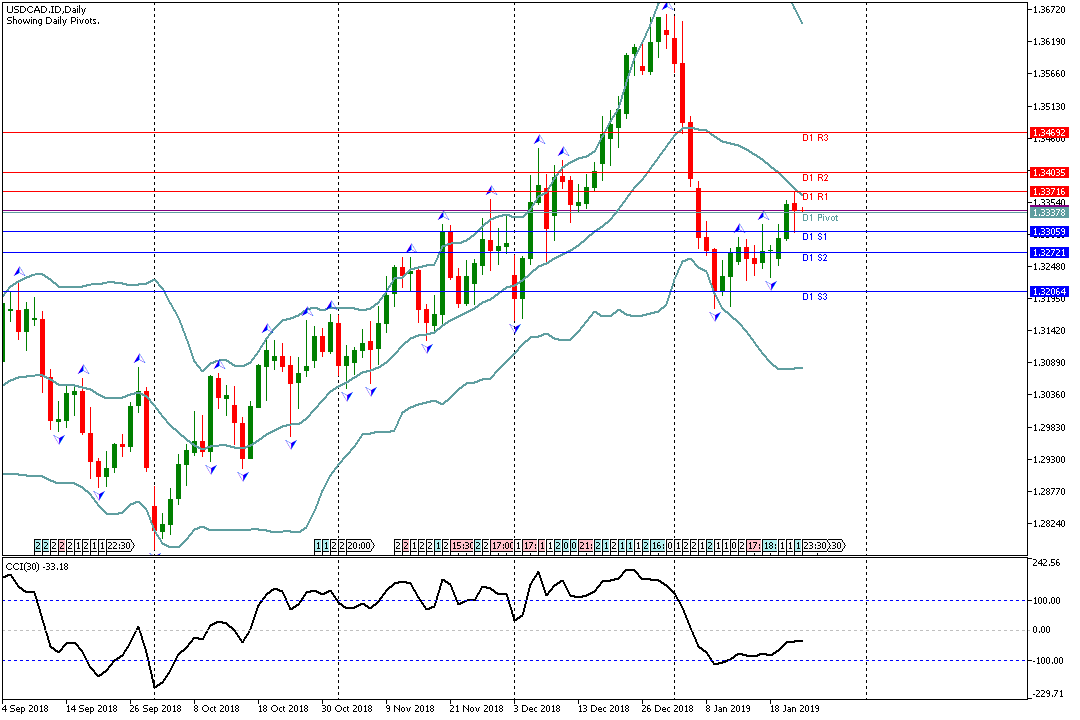
Task: Click the 13 Dec 2018 date label
Action: tap(604, 709)
